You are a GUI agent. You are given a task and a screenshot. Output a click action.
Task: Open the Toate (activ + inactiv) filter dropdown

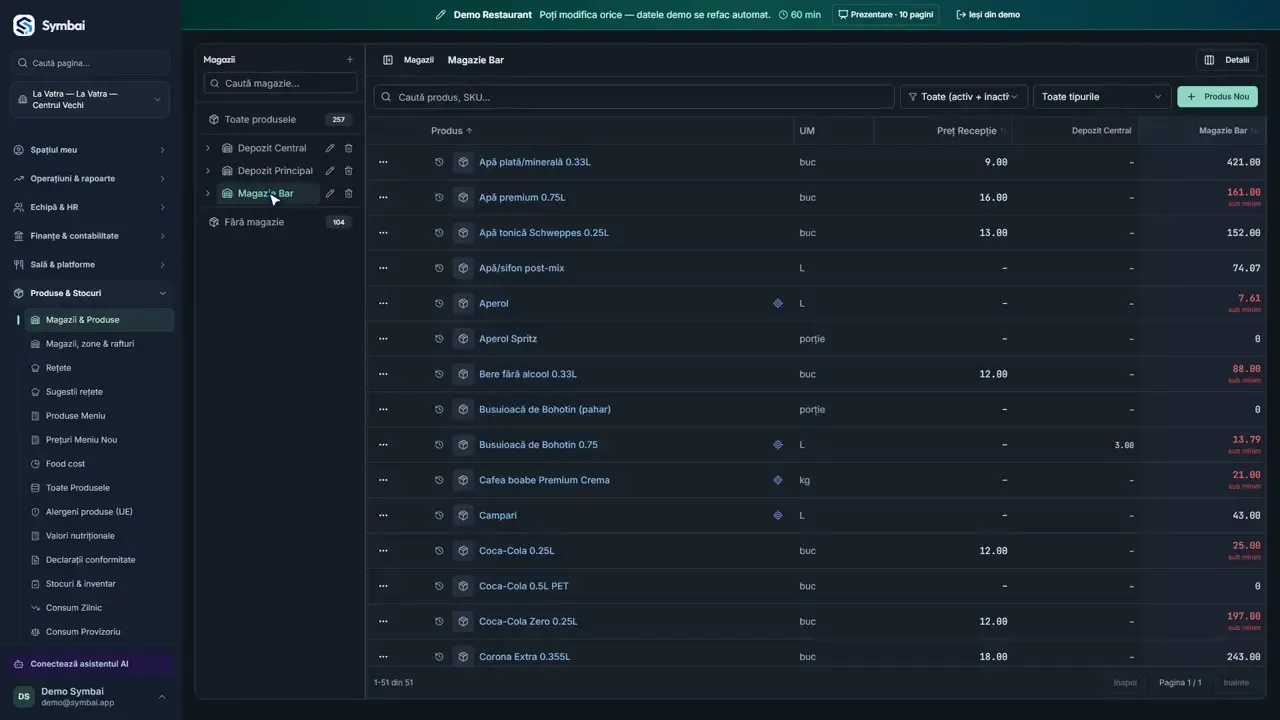pyautogui.click(x=963, y=97)
